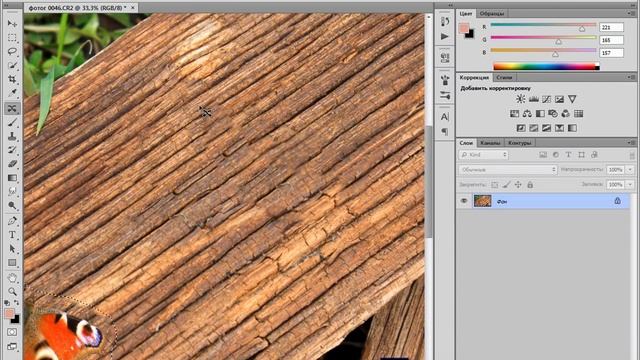640x360 pixels.
Task: Select the Eyedropper tool
Action: pyautogui.click(x=12, y=93)
